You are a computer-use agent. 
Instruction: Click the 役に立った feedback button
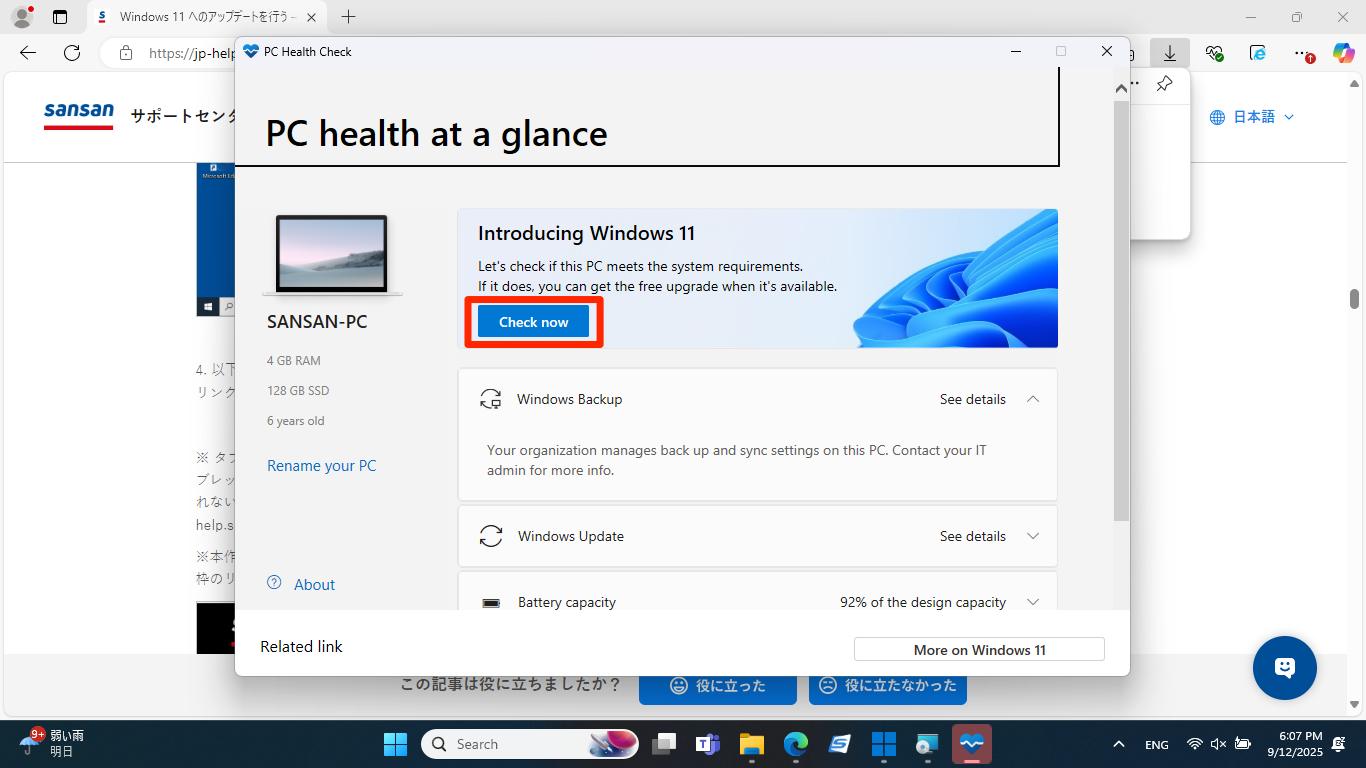pyautogui.click(x=718, y=685)
